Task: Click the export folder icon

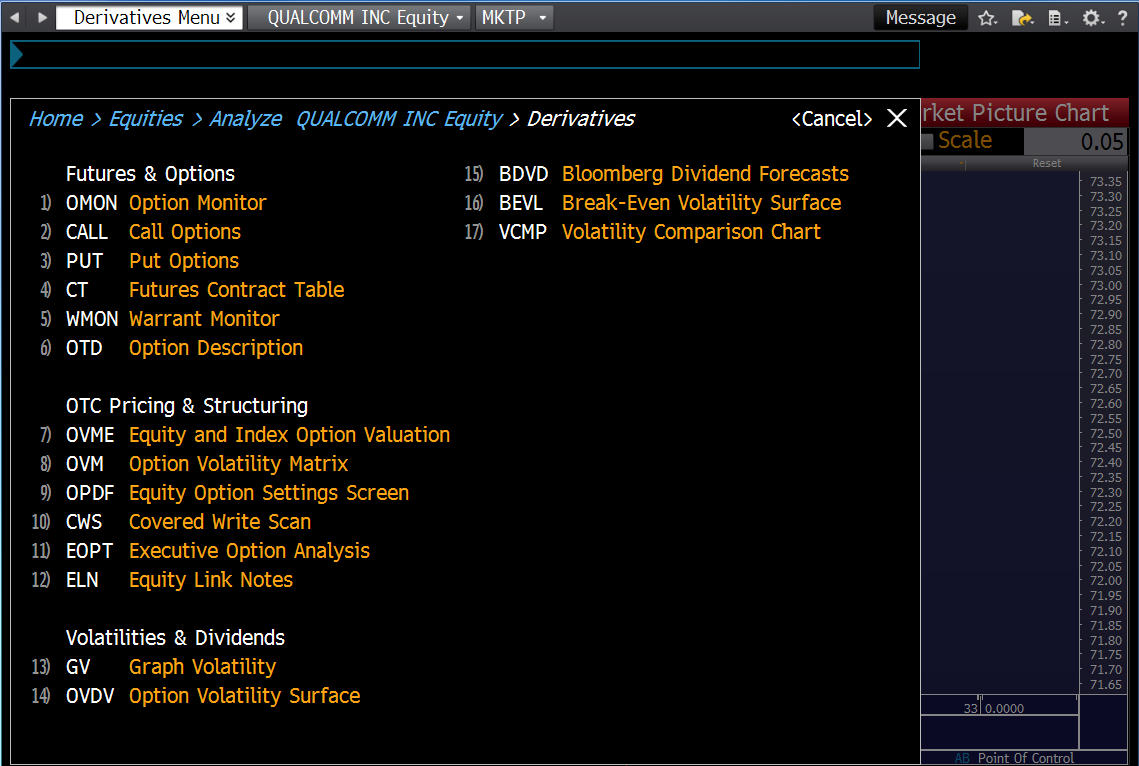Action: click(1022, 18)
